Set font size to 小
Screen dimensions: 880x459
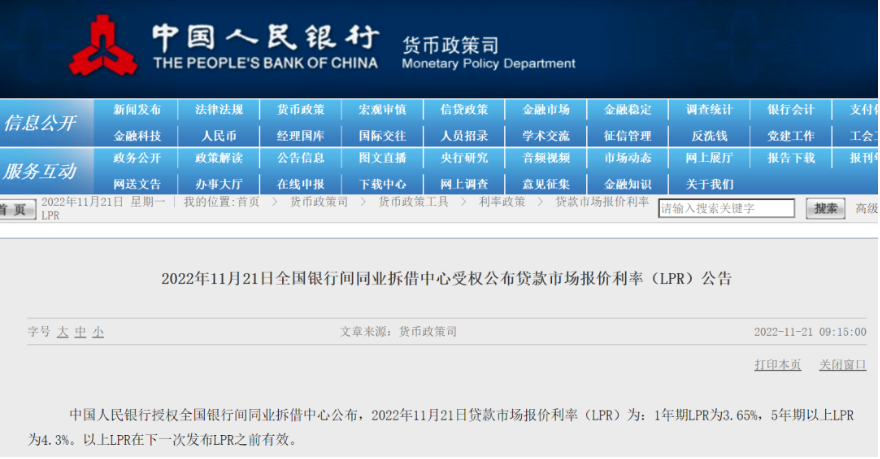tap(98, 332)
